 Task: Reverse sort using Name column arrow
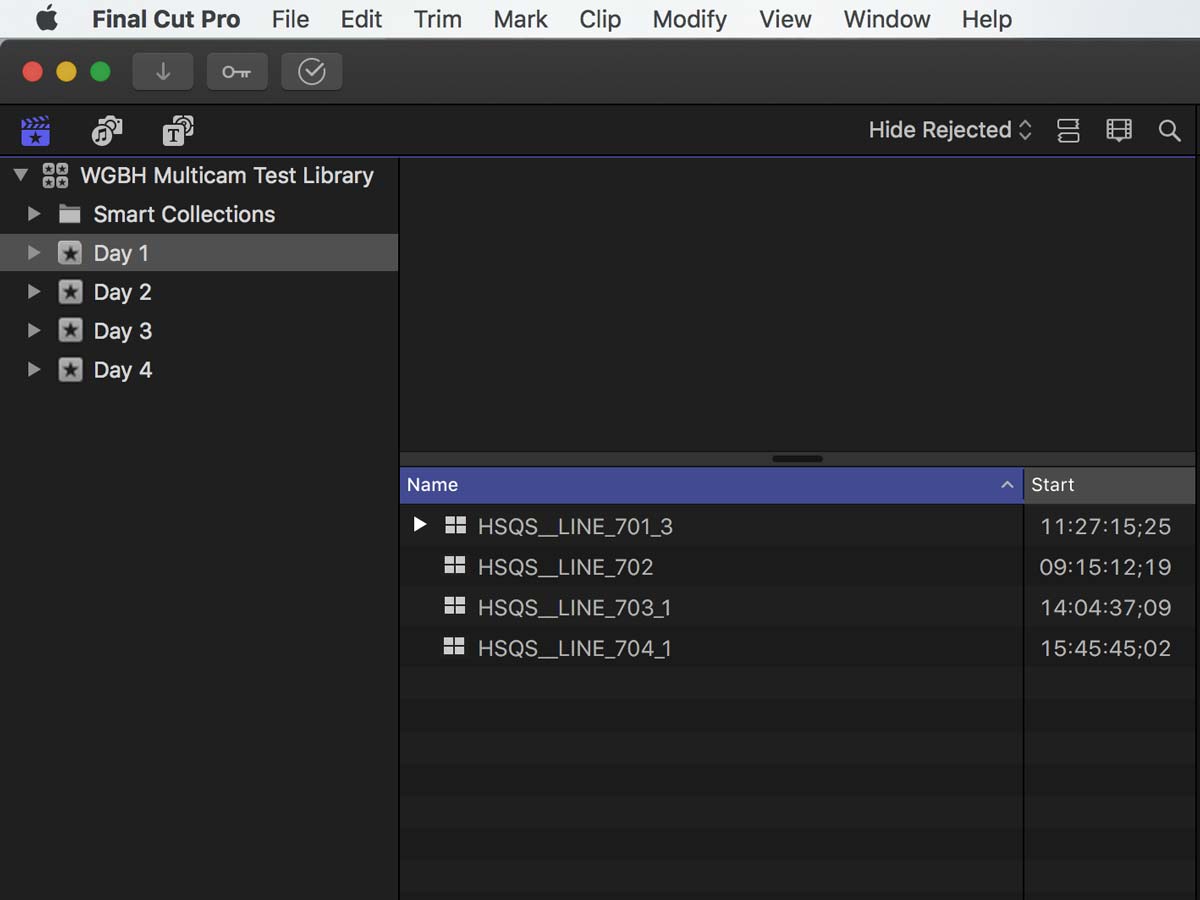(1007, 485)
